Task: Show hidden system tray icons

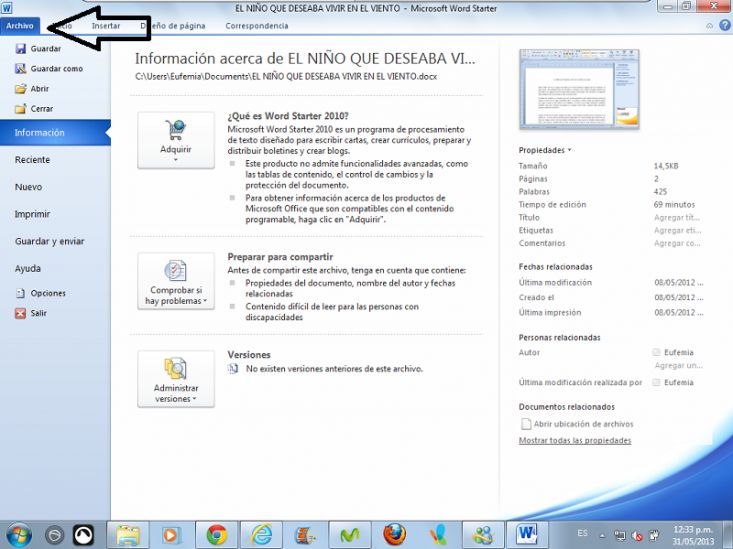Action: click(x=603, y=536)
